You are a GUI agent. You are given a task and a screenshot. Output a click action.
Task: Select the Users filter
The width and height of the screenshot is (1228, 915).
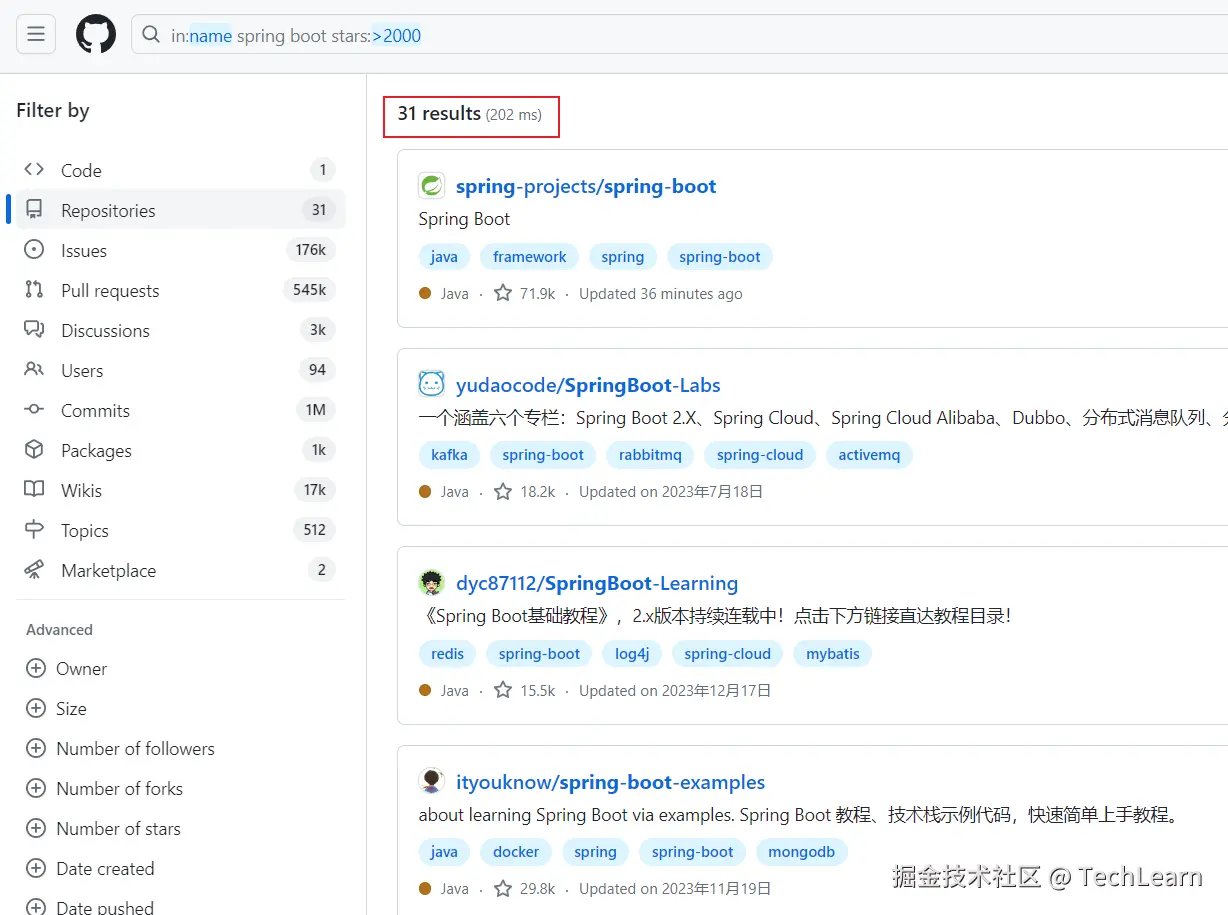tap(180, 370)
